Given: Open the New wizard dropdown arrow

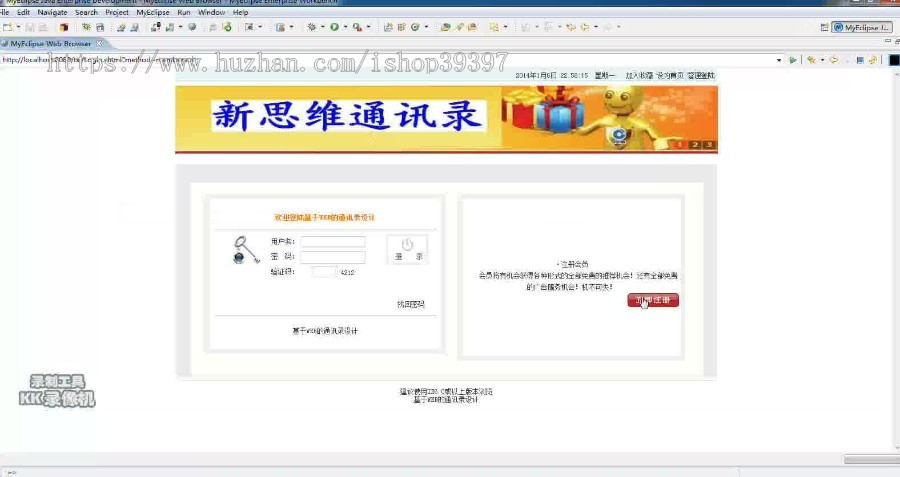Looking at the screenshot, I should coord(18,27).
